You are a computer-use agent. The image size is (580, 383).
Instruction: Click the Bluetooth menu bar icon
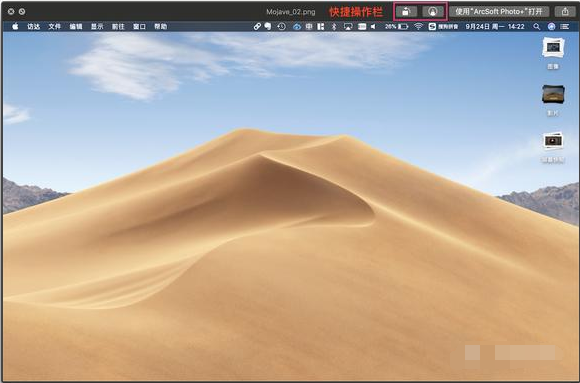click(334, 26)
